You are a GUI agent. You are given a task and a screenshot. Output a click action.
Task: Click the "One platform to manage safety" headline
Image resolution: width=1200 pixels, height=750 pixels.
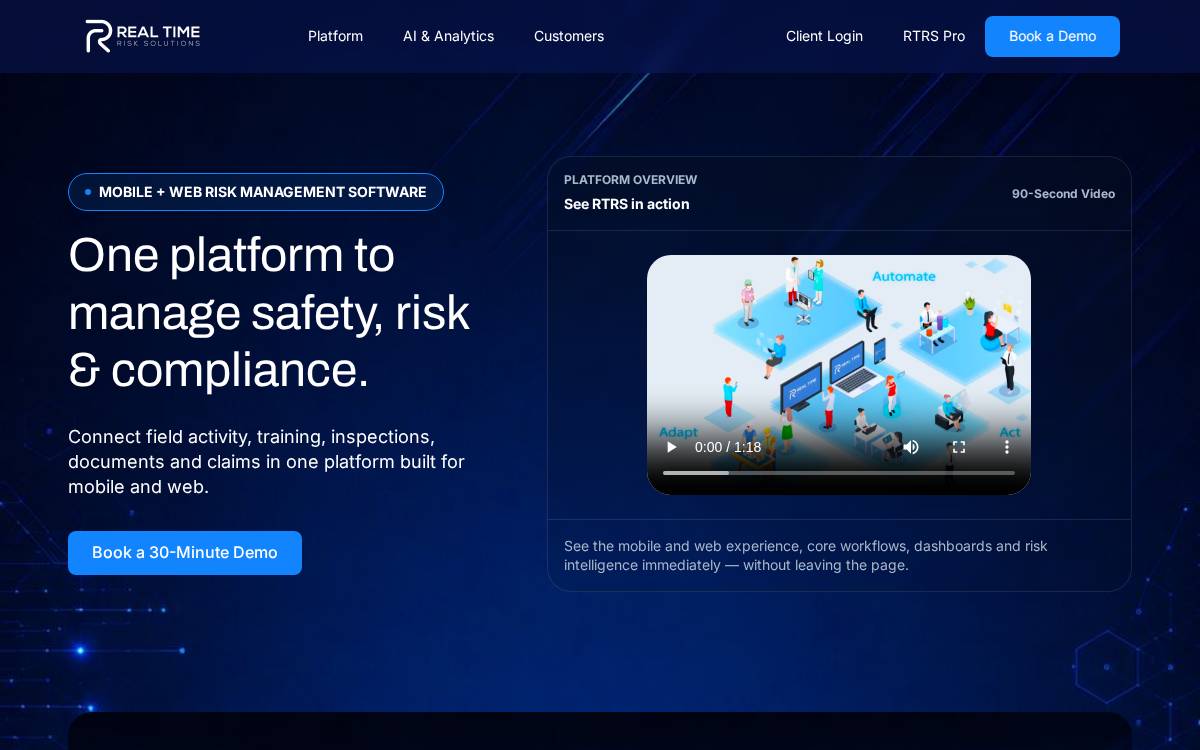click(x=269, y=312)
